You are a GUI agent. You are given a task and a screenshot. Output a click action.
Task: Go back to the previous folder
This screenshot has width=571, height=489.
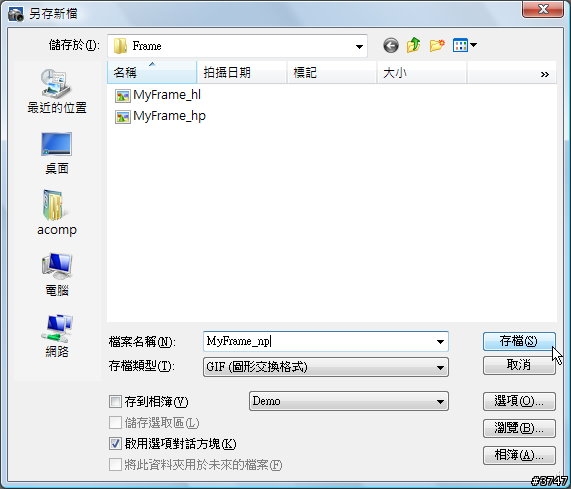[x=390, y=46]
